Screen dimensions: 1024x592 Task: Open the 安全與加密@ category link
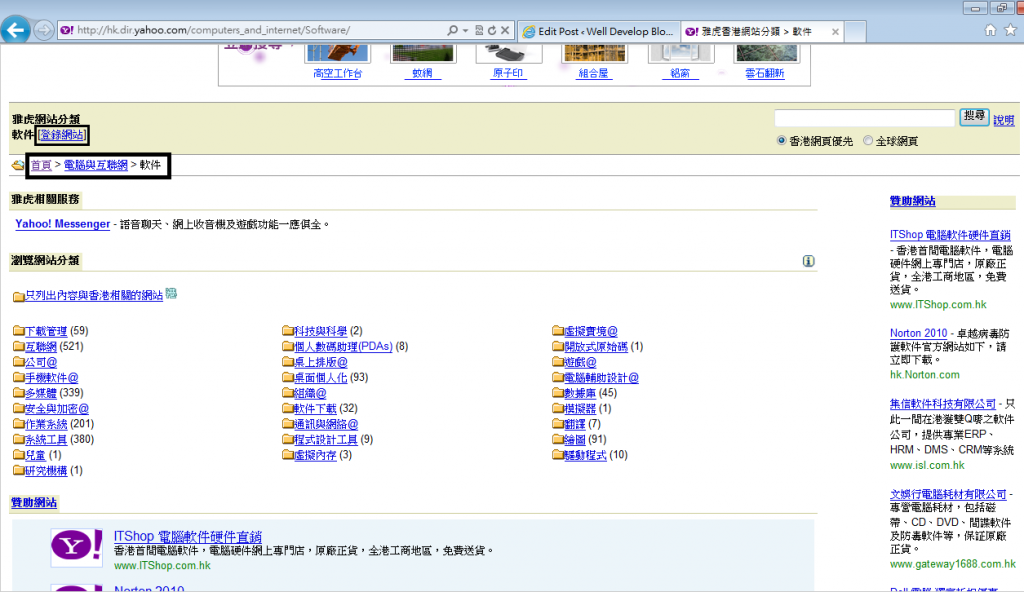tap(57, 408)
